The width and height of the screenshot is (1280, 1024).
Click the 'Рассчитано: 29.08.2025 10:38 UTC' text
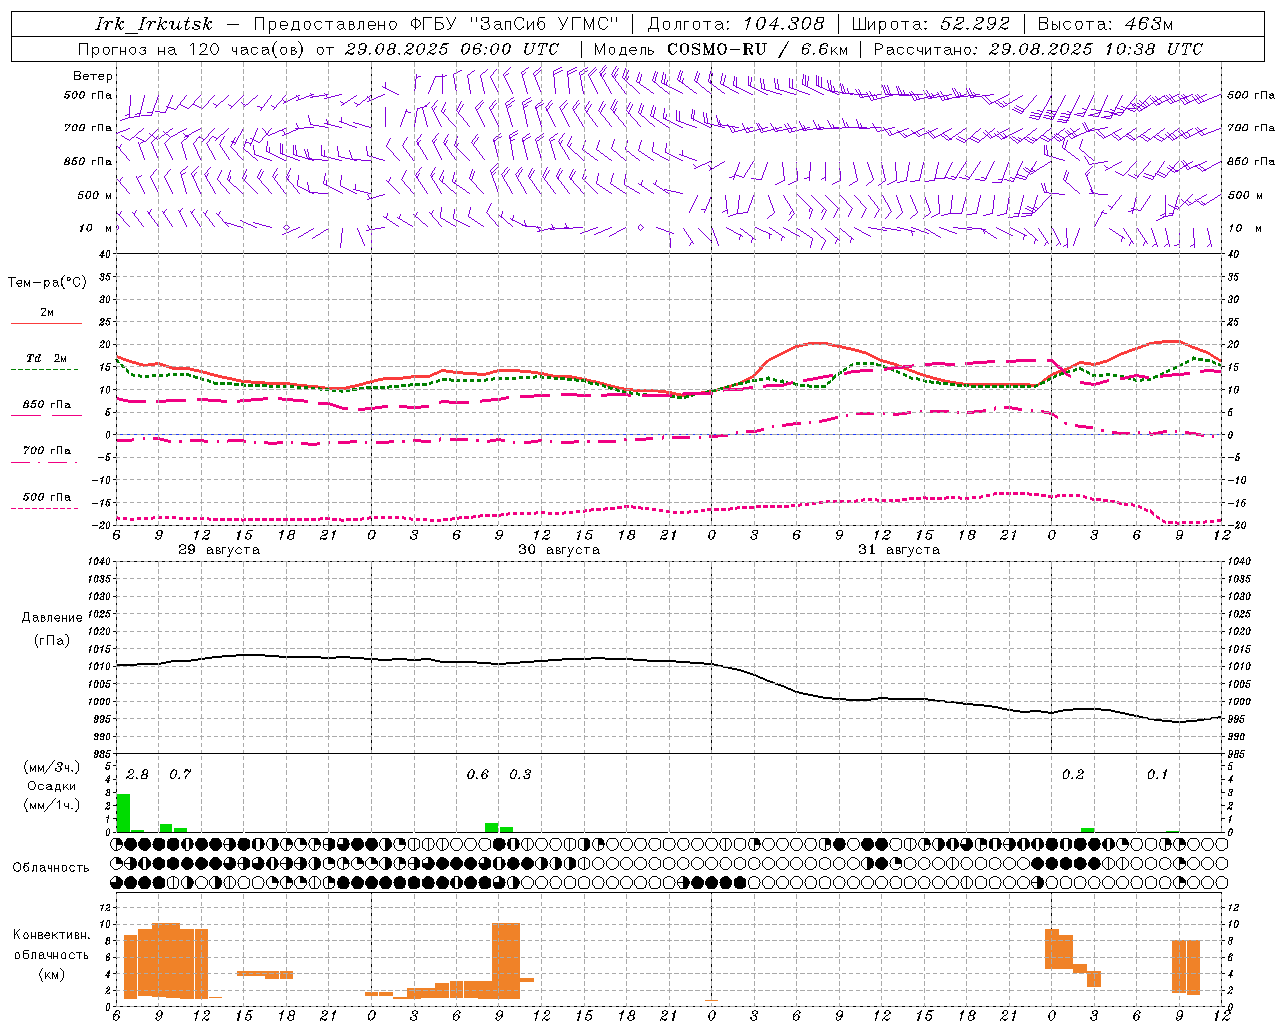[x=1038, y=49]
